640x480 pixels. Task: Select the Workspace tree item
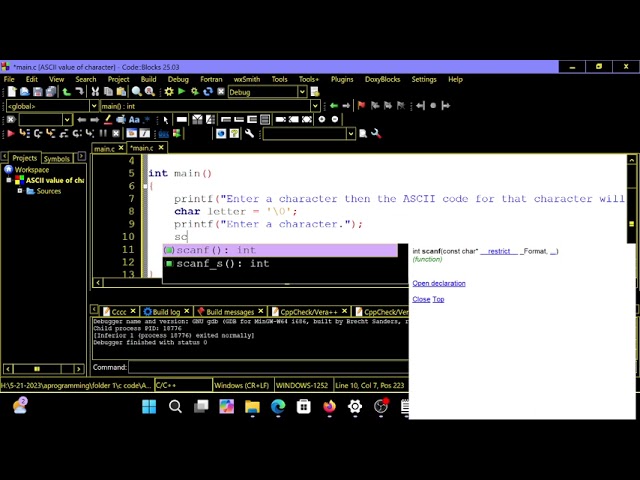point(31,169)
